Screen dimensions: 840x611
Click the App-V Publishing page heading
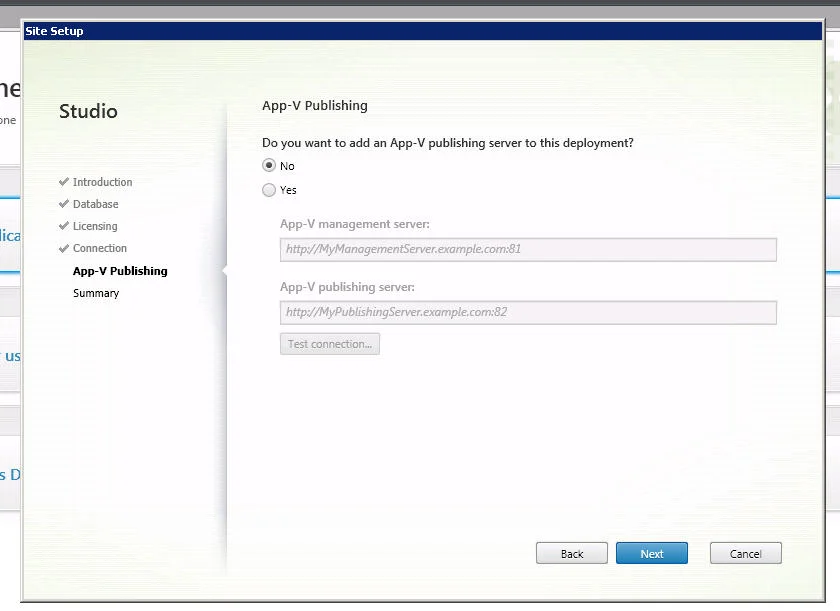tap(314, 105)
